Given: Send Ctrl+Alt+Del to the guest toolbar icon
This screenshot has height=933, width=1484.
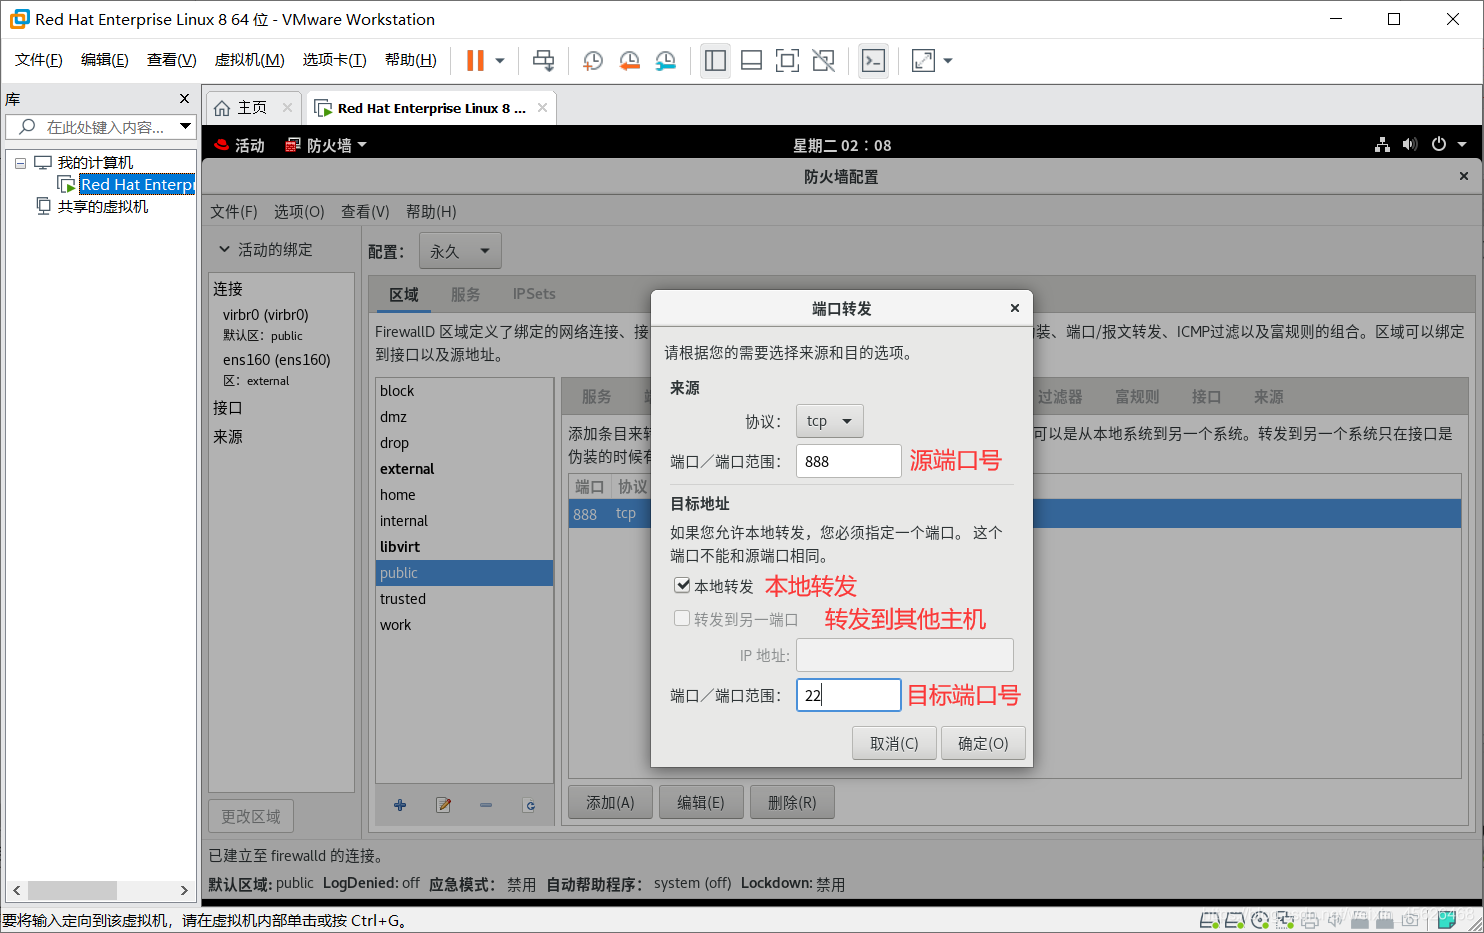Looking at the screenshot, I should point(543,61).
